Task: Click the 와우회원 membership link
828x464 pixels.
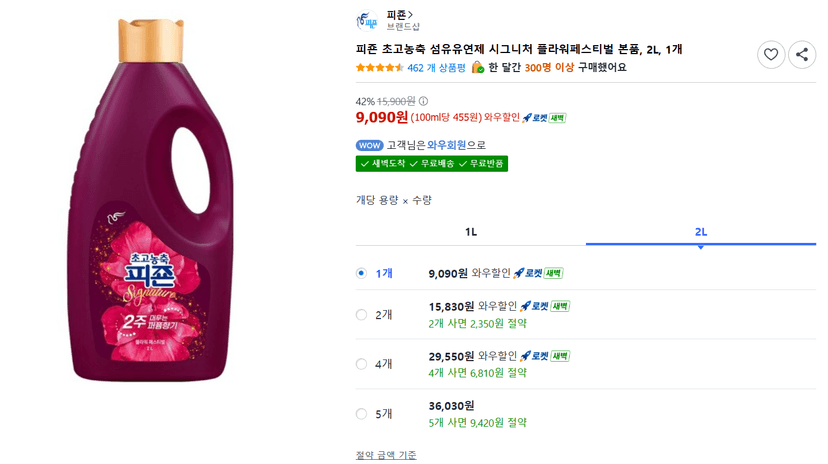Action: tap(446, 145)
